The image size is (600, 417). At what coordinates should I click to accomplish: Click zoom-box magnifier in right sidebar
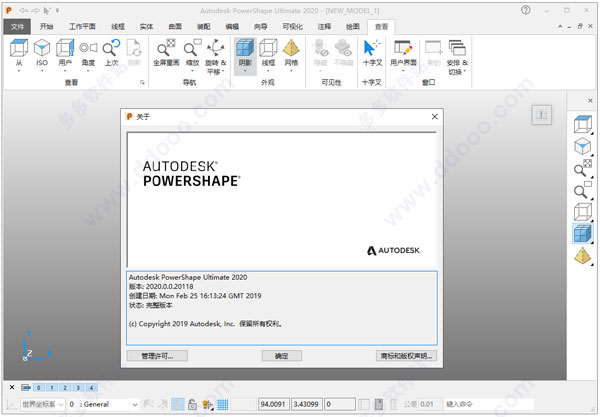click(583, 190)
